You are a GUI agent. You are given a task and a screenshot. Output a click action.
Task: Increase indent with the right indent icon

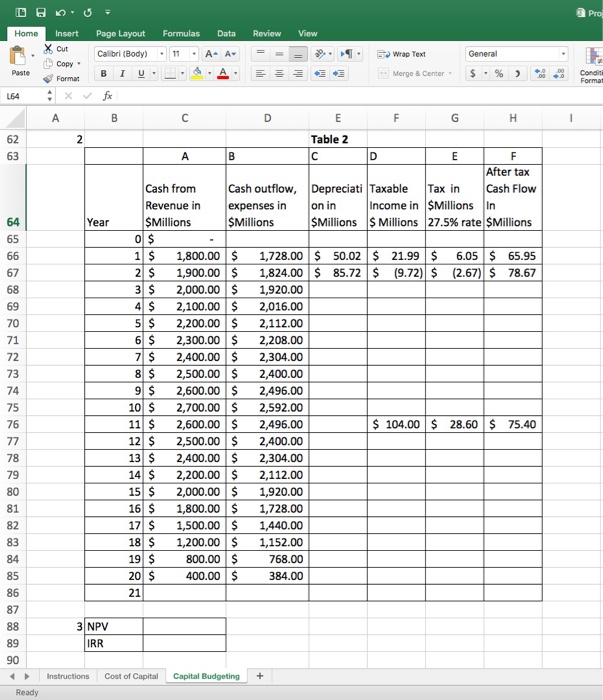point(339,73)
